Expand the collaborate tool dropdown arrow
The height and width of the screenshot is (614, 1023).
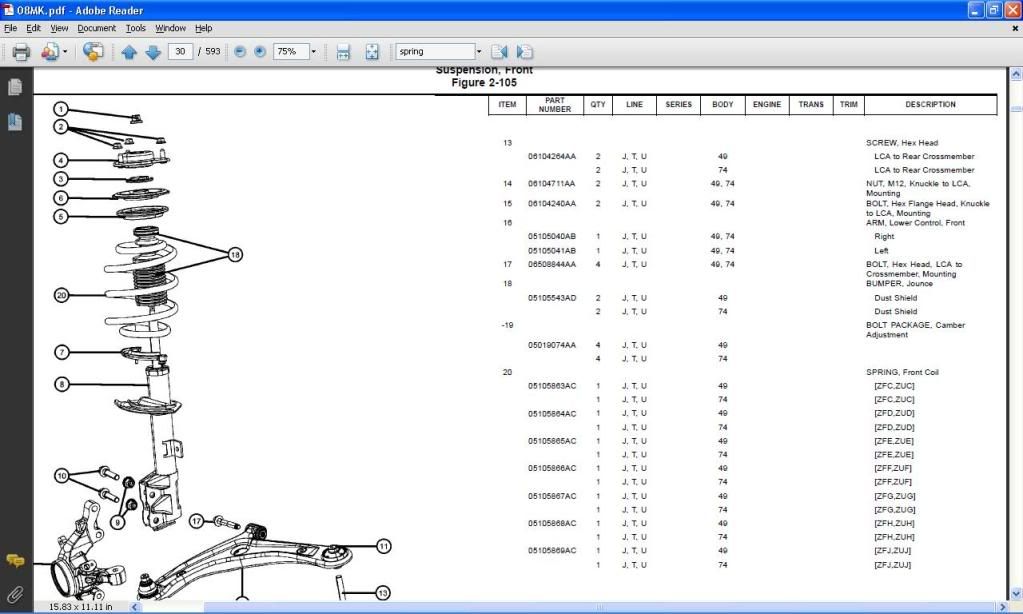pos(65,52)
